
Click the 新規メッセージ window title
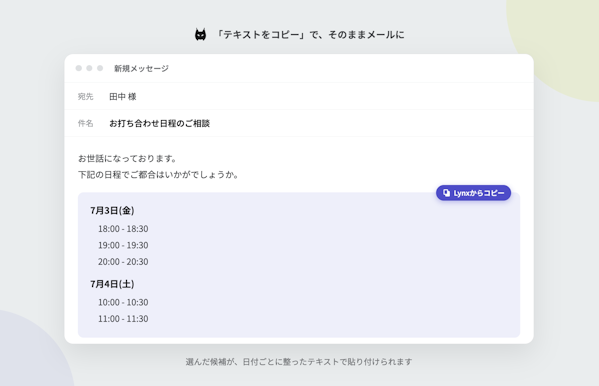(x=141, y=68)
